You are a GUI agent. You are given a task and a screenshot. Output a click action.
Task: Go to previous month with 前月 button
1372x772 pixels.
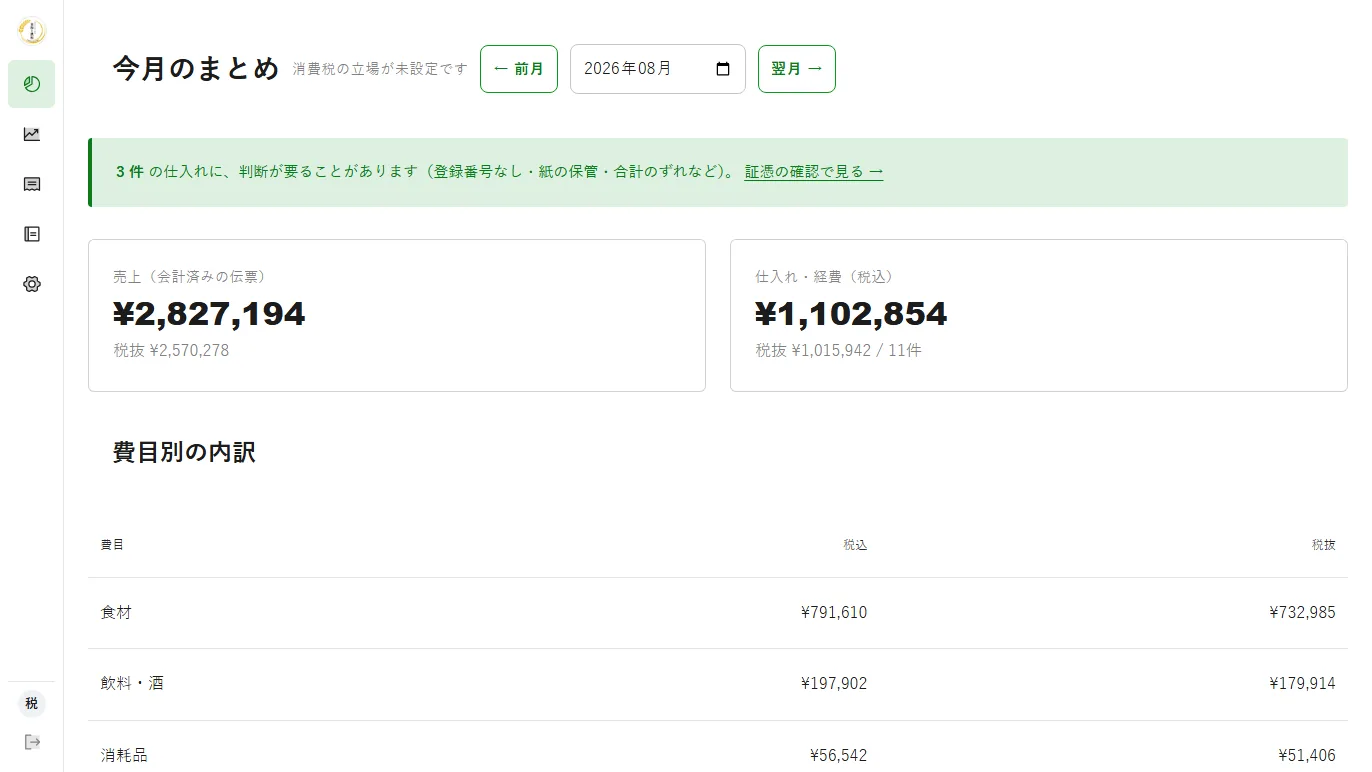pyautogui.click(x=519, y=69)
